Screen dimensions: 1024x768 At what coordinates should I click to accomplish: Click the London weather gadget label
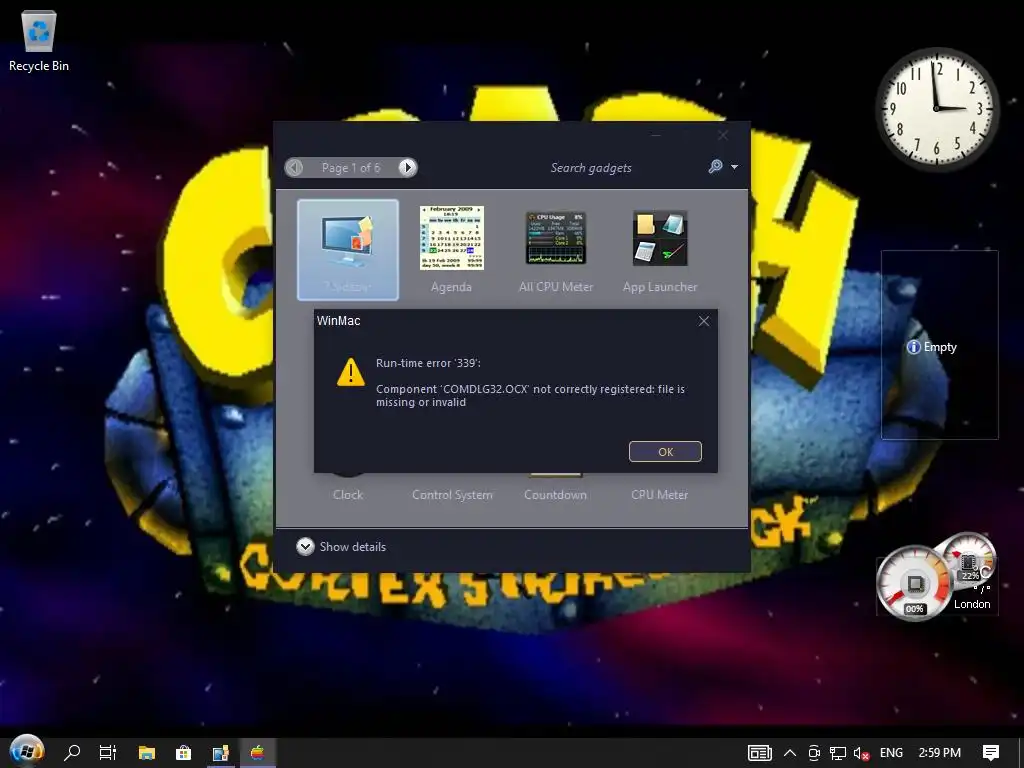coord(972,604)
